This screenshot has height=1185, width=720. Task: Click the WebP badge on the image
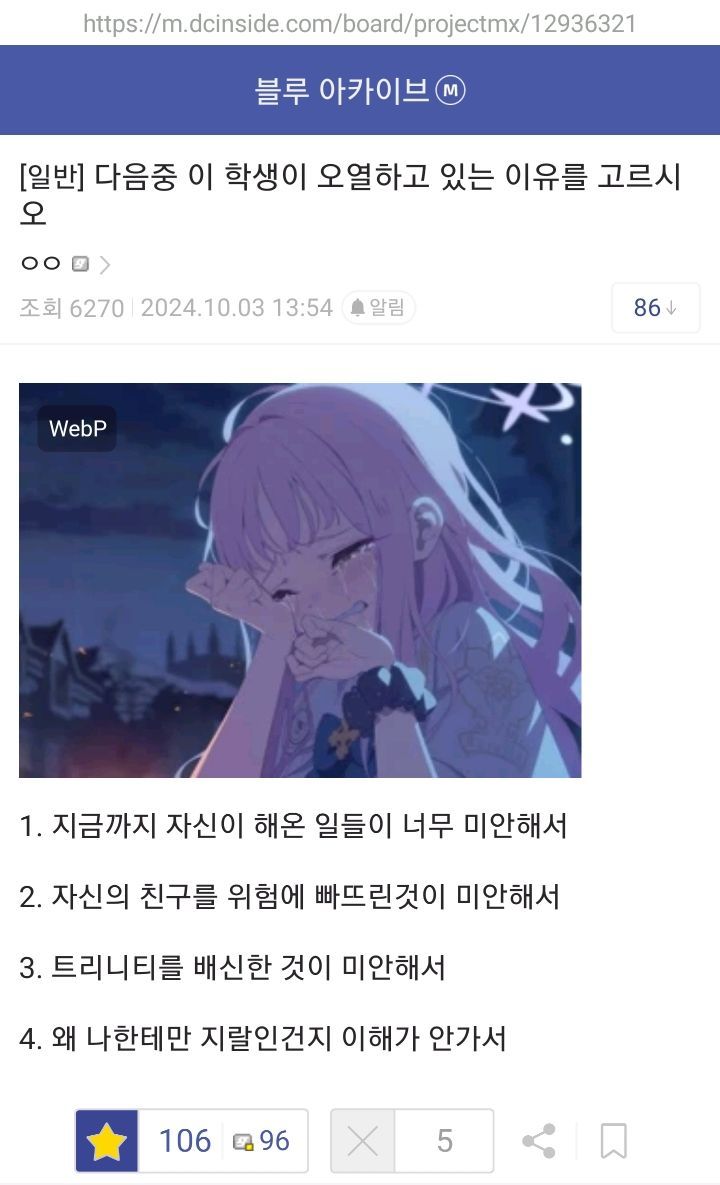pos(77,429)
